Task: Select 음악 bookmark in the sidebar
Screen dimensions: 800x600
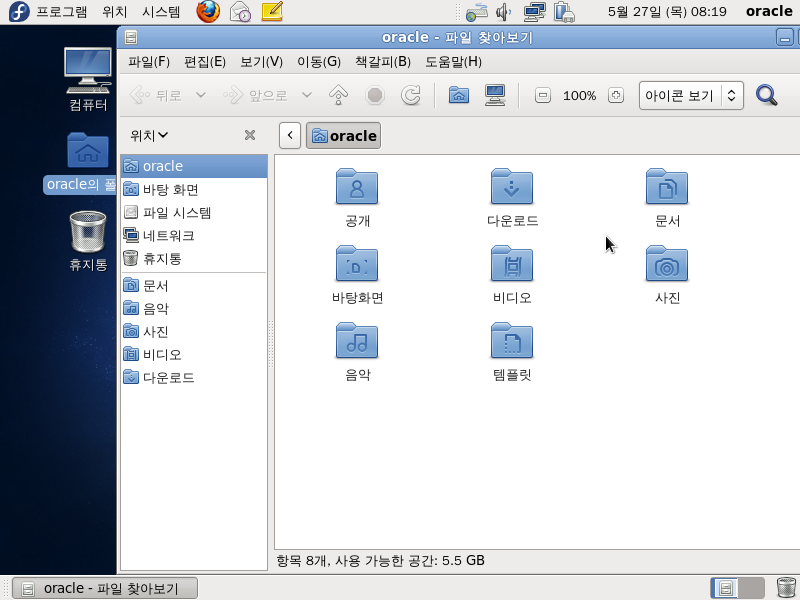Action: pos(194,308)
